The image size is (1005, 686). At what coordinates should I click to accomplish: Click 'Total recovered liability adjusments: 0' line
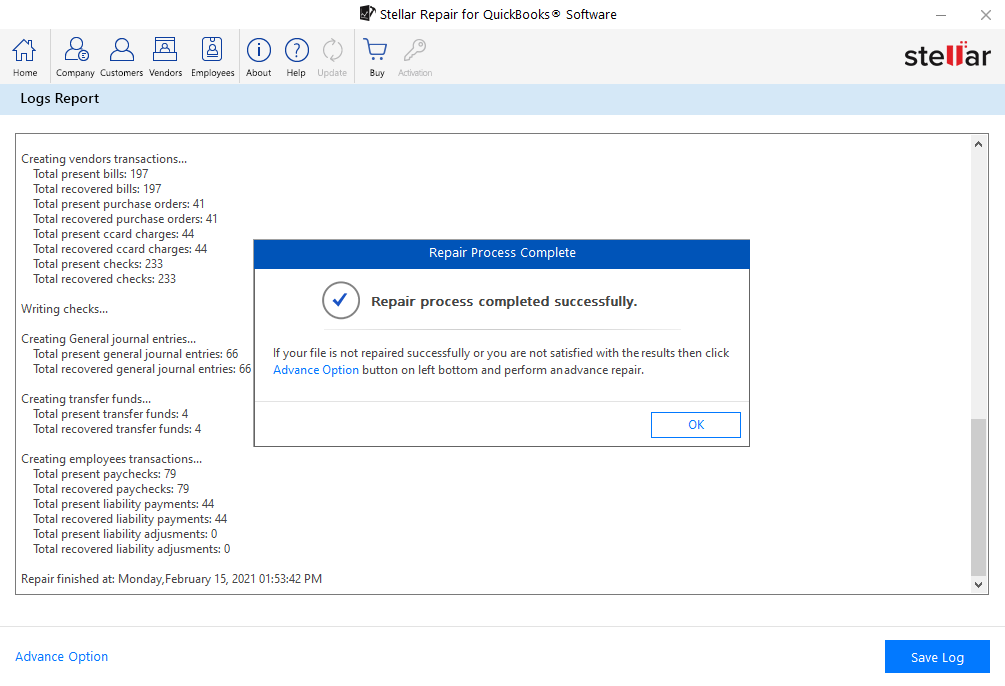(x=131, y=549)
